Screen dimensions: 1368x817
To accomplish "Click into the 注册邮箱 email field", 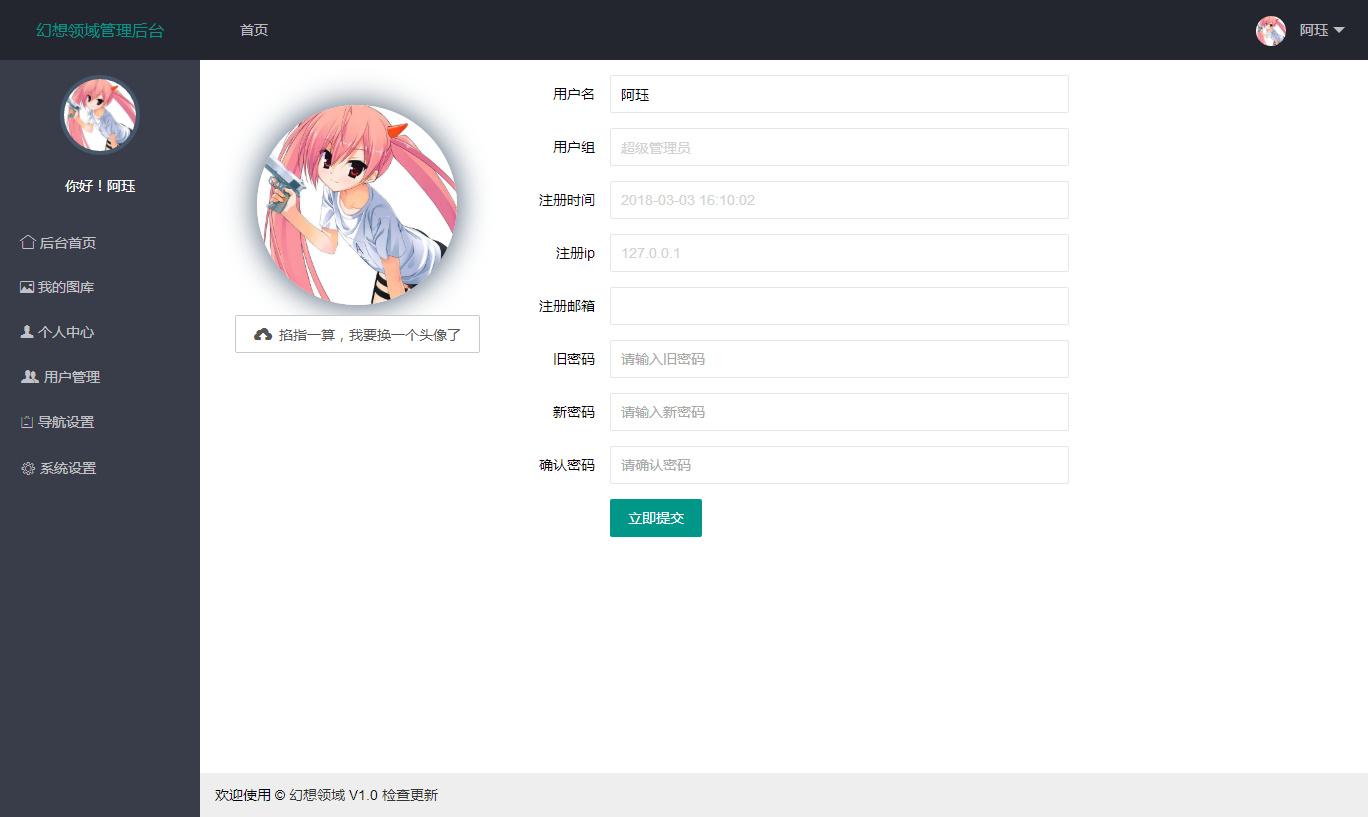I will tap(838, 306).
